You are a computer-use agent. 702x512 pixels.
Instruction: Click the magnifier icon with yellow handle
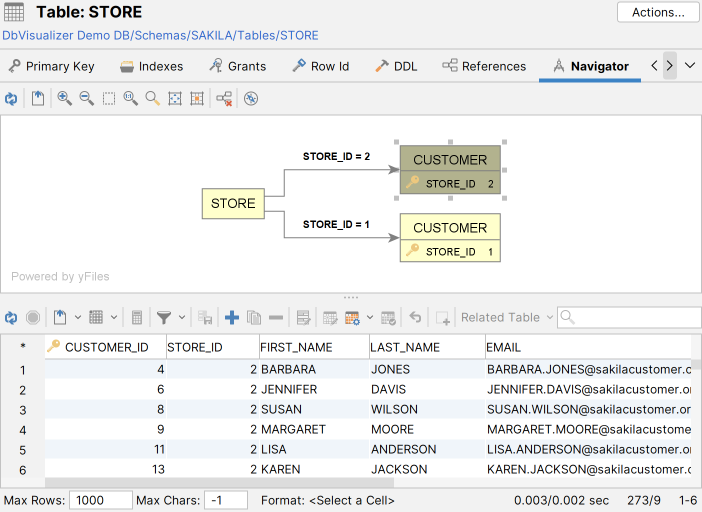click(153, 98)
